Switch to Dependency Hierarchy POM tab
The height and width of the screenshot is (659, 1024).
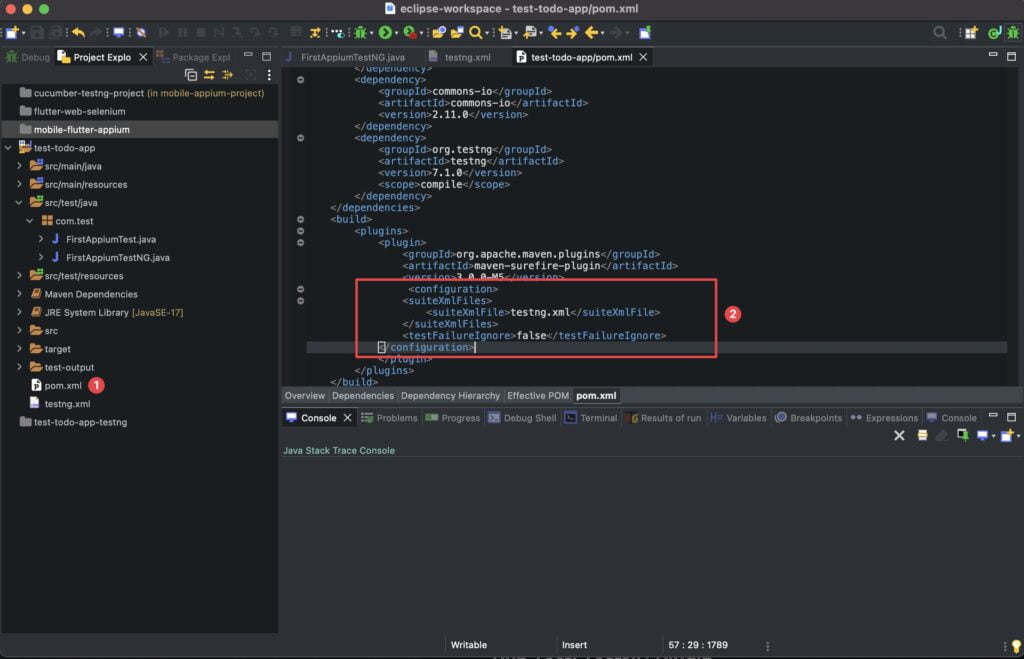click(450, 396)
